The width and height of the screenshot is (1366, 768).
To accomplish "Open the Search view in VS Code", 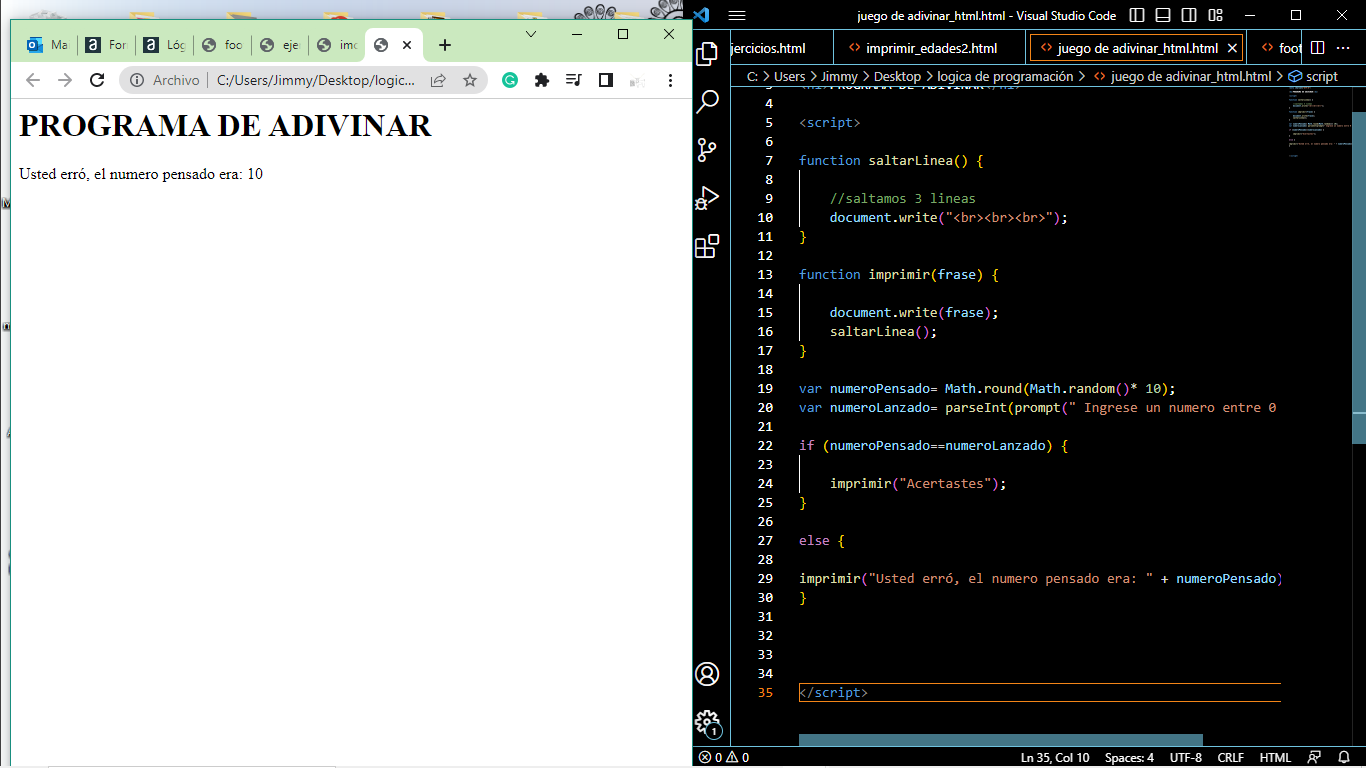I will (x=707, y=101).
